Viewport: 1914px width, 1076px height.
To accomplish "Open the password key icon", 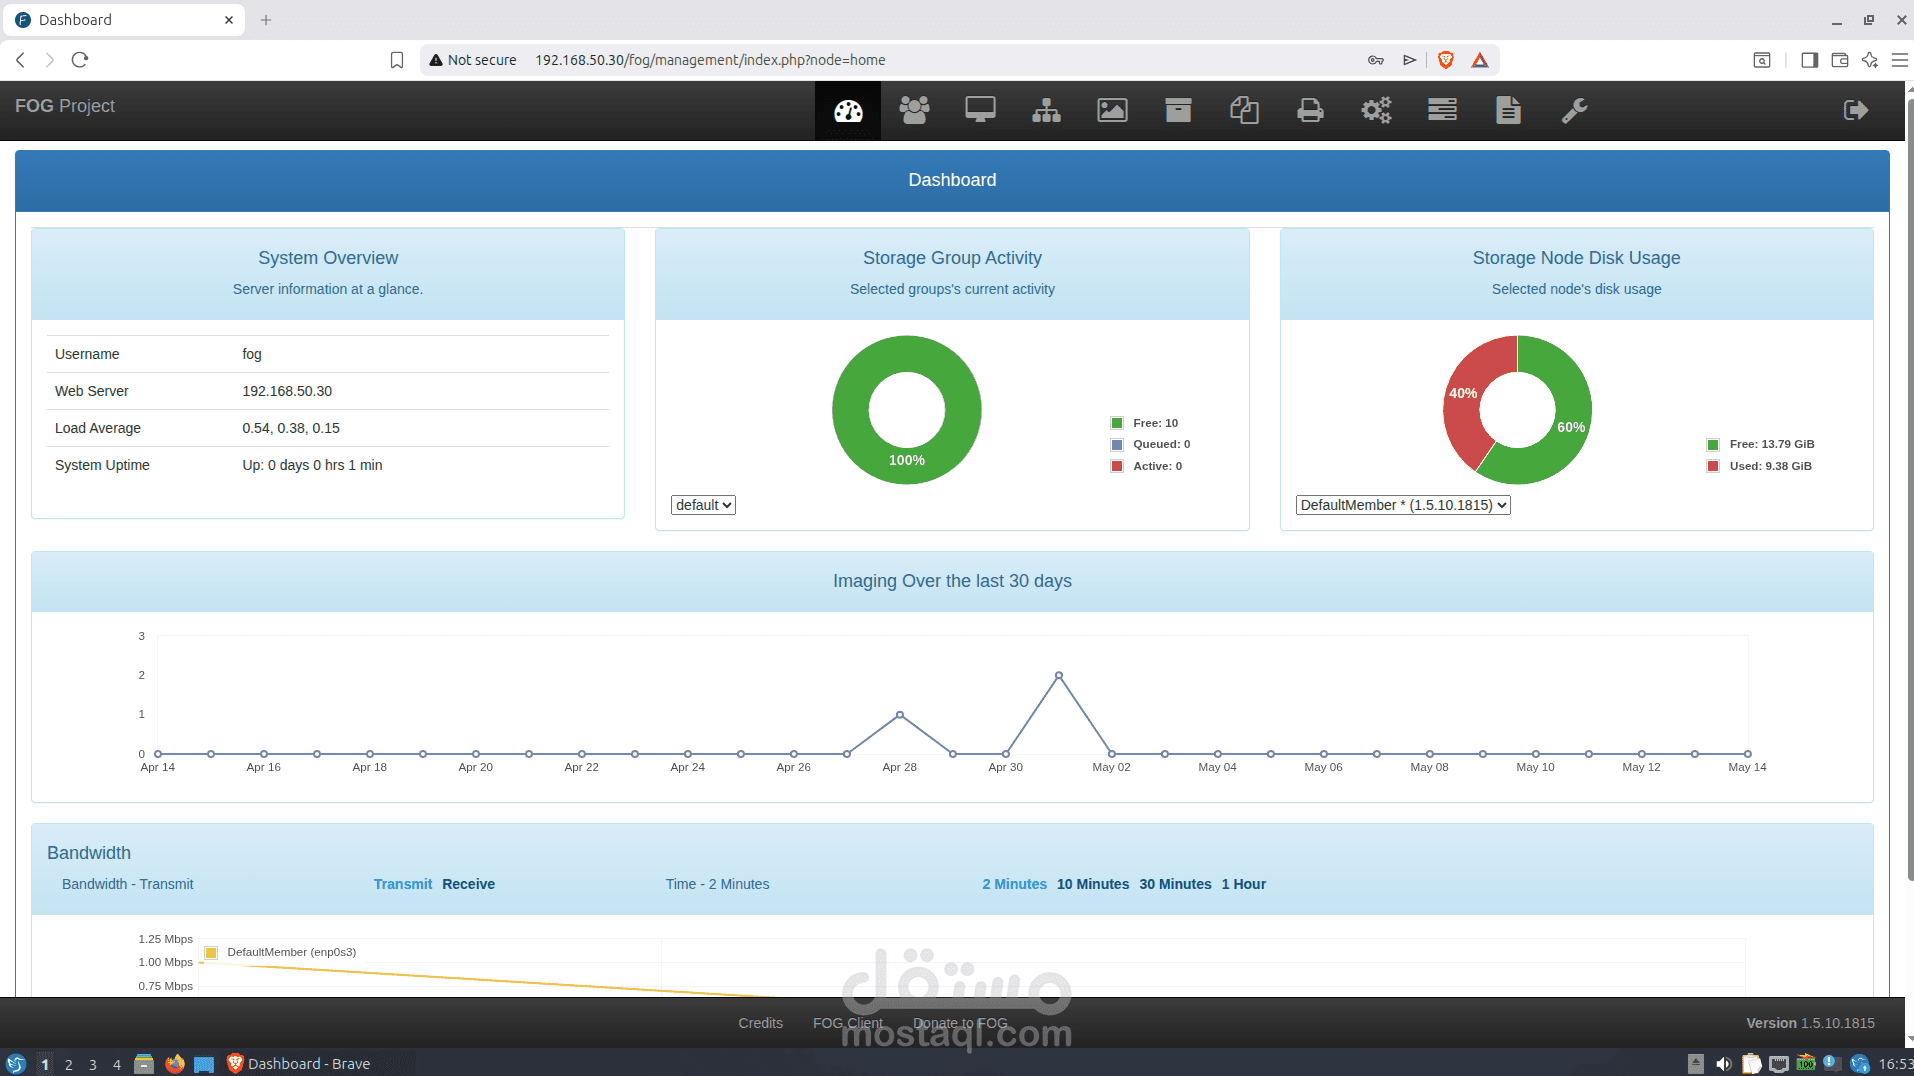I will pos(1376,60).
